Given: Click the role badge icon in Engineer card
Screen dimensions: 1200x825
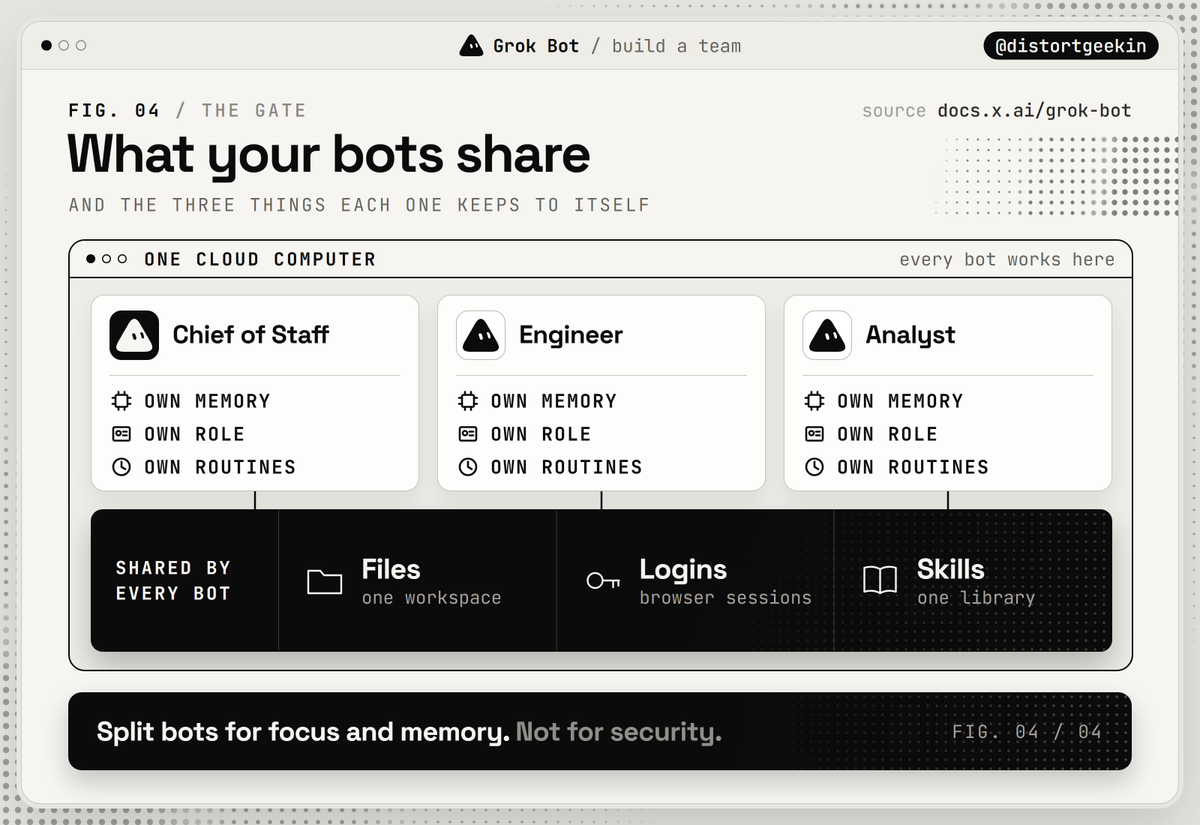Looking at the screenshot, I should click(x=468, y=434).
